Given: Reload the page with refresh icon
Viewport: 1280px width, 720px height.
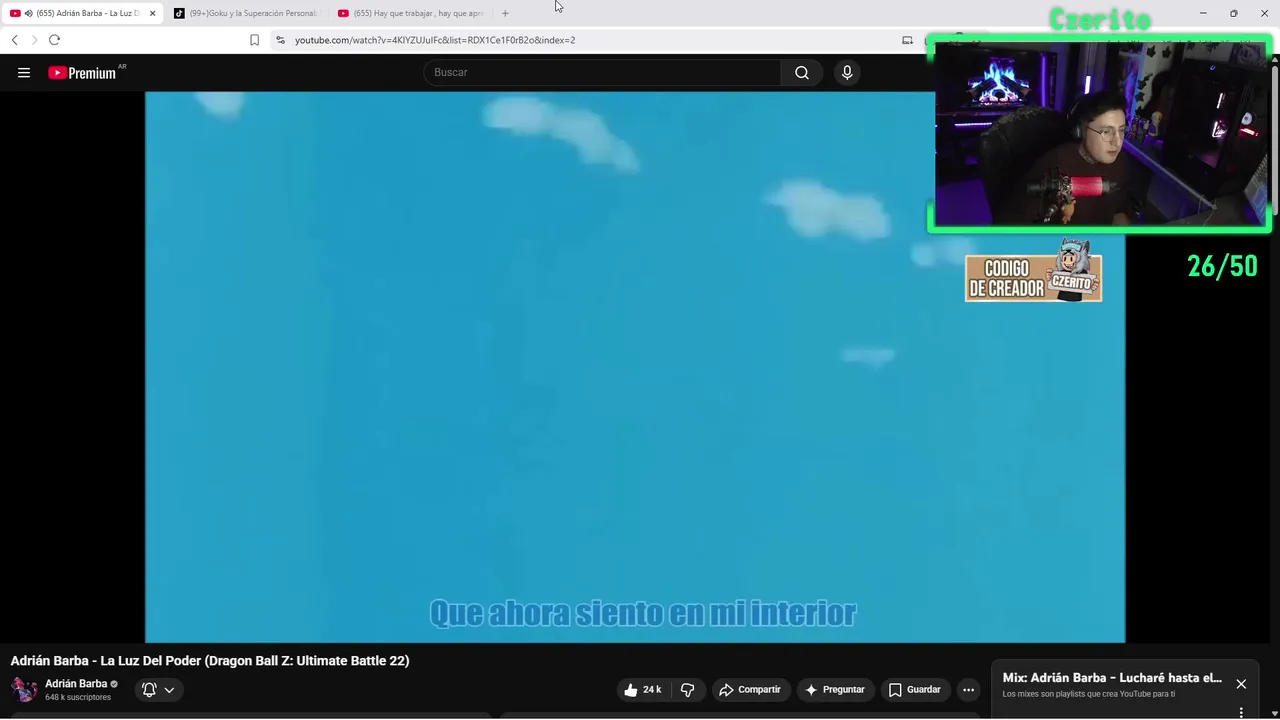Looking at the screenshot, I should [x=54, y=40].
